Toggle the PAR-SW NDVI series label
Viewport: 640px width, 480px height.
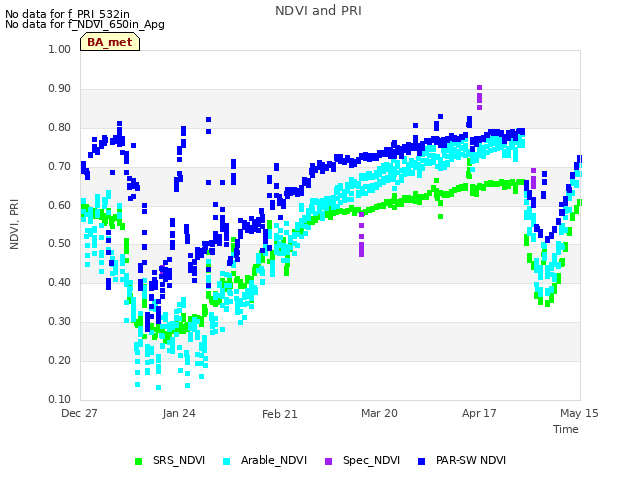coord(471,460)
